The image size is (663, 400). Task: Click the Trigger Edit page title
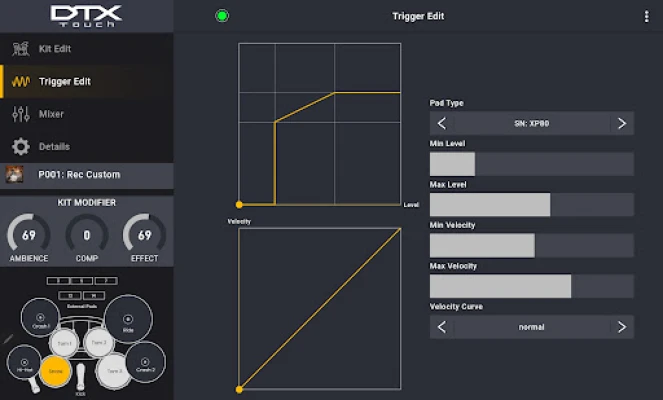418,16
